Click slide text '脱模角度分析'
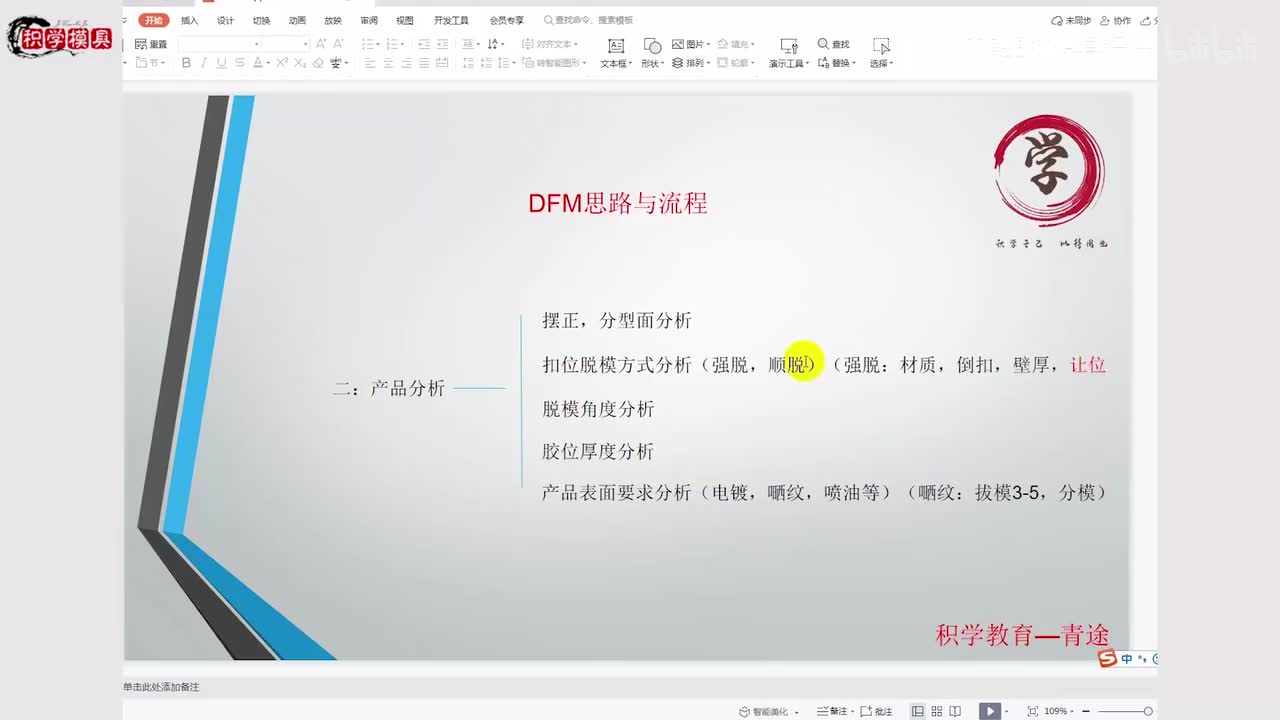Screen dimensions: 1280x720 pyautogui.click(x=598, y=409)
